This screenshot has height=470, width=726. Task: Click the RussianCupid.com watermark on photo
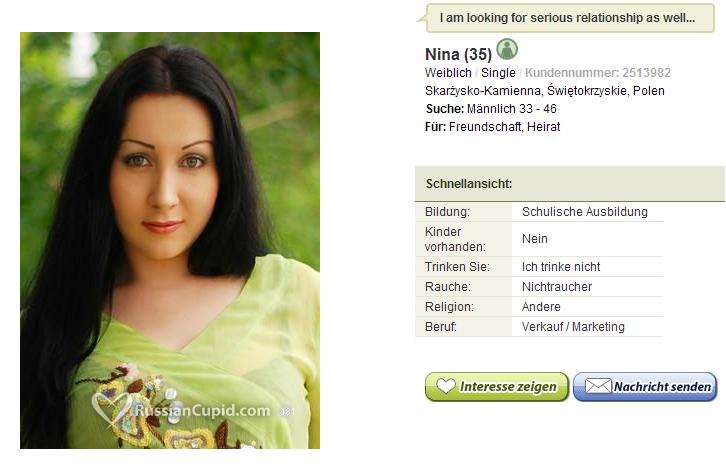pyautogui.click(x=202, y=411)
